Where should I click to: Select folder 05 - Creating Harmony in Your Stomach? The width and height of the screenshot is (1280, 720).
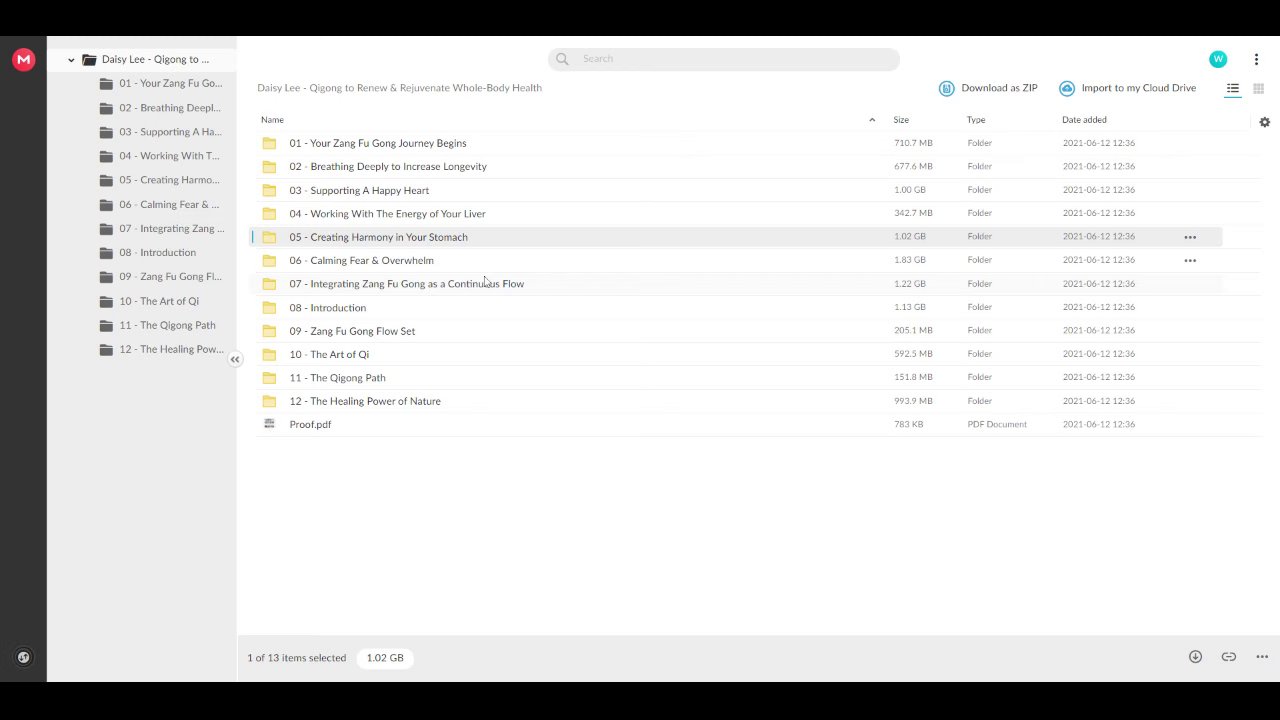pos(736,237)
